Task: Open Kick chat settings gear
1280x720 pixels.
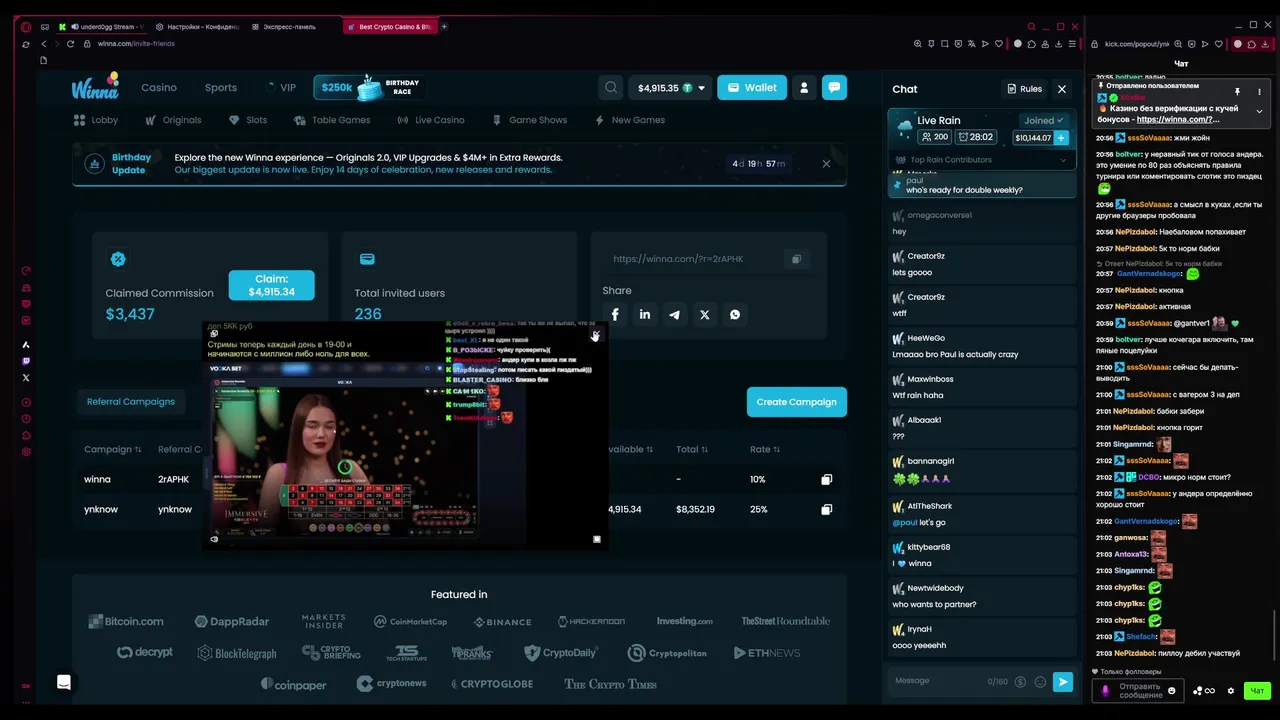Action: 1231,691
